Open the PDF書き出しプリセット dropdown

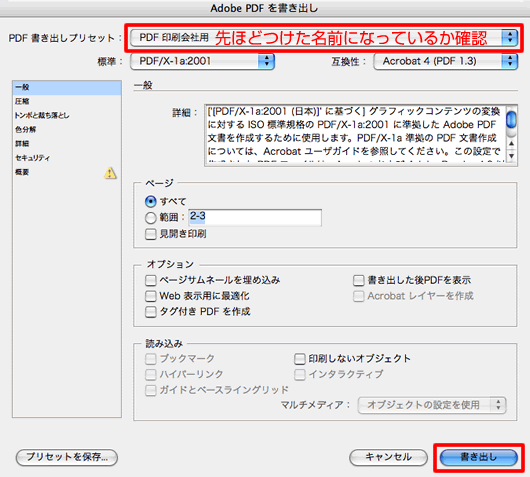coord(324,38)
